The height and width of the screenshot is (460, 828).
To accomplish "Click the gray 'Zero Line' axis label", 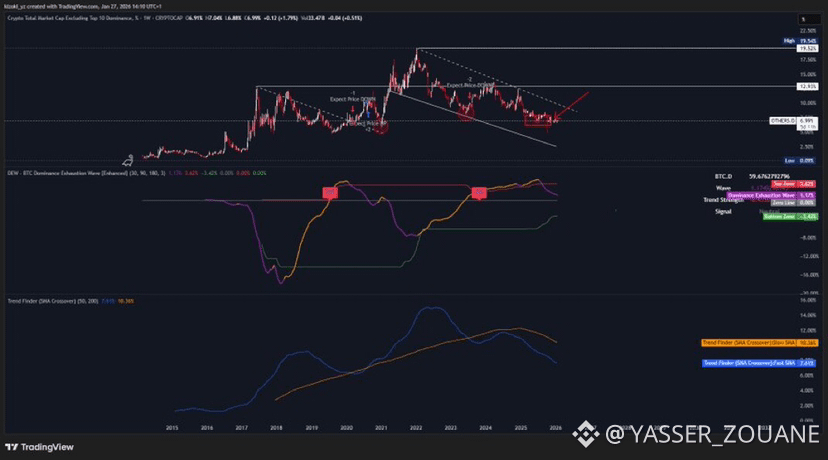I will click(x=793, y=203).
